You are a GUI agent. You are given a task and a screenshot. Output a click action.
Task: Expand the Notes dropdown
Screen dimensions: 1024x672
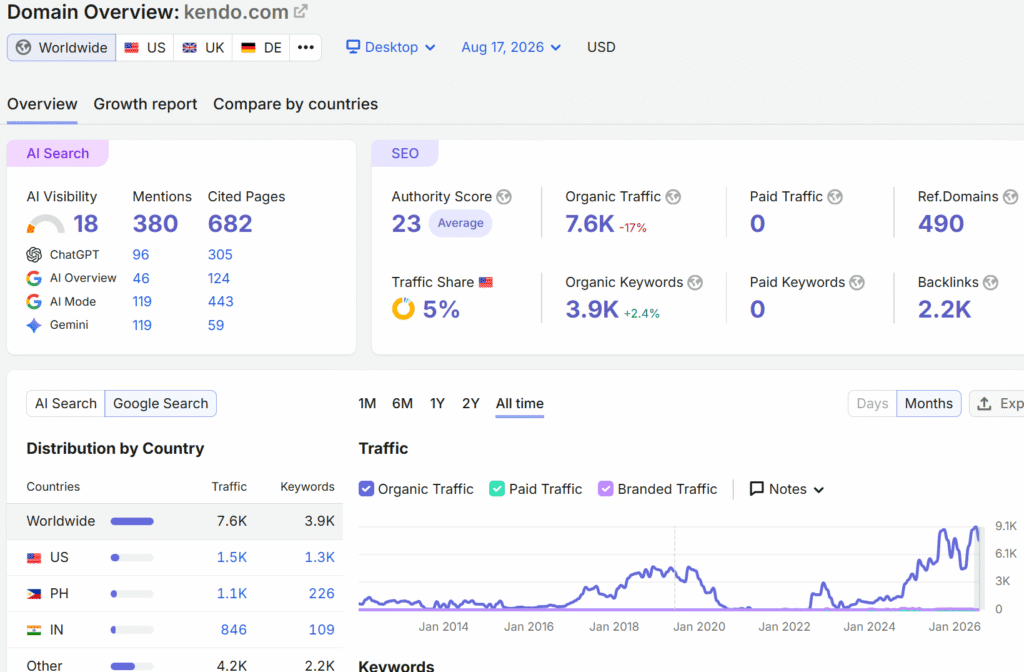click(787, 488)
